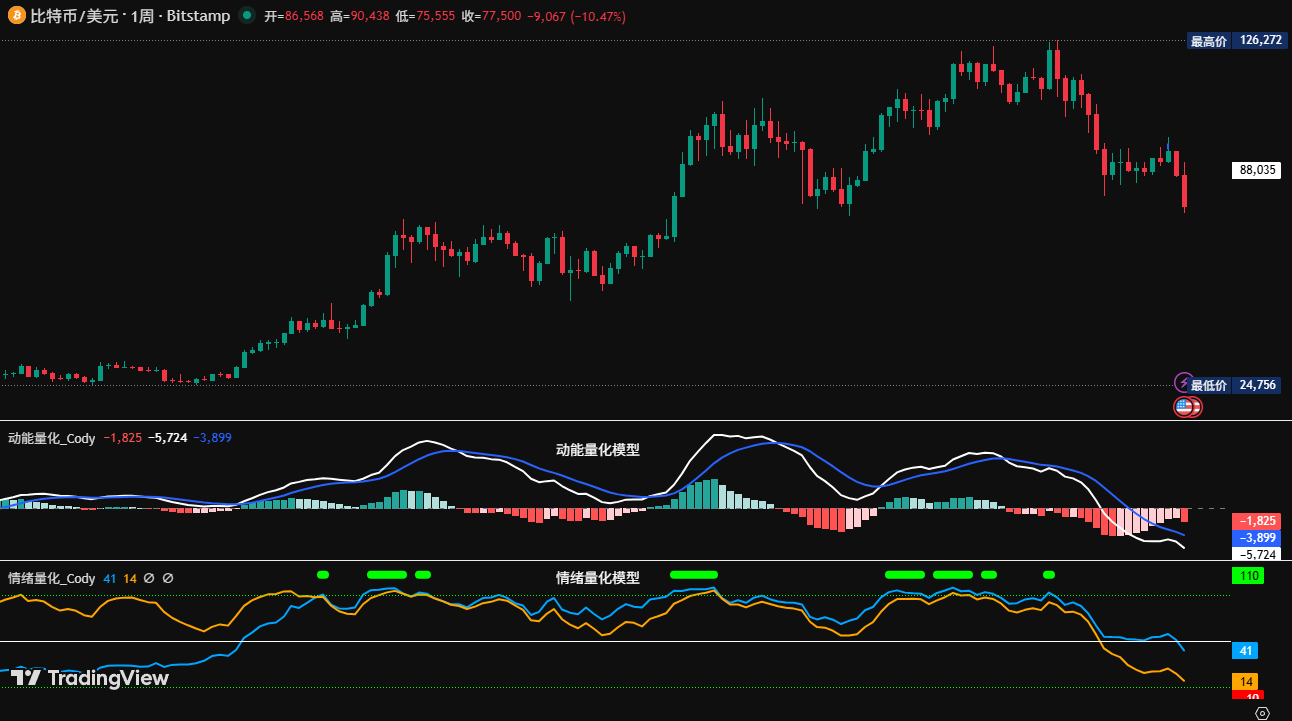The height and width of the screenshot is (721, 1292).
Task: Click the 最高价 126,272 price label
Action: click(x=1236, y=41)
